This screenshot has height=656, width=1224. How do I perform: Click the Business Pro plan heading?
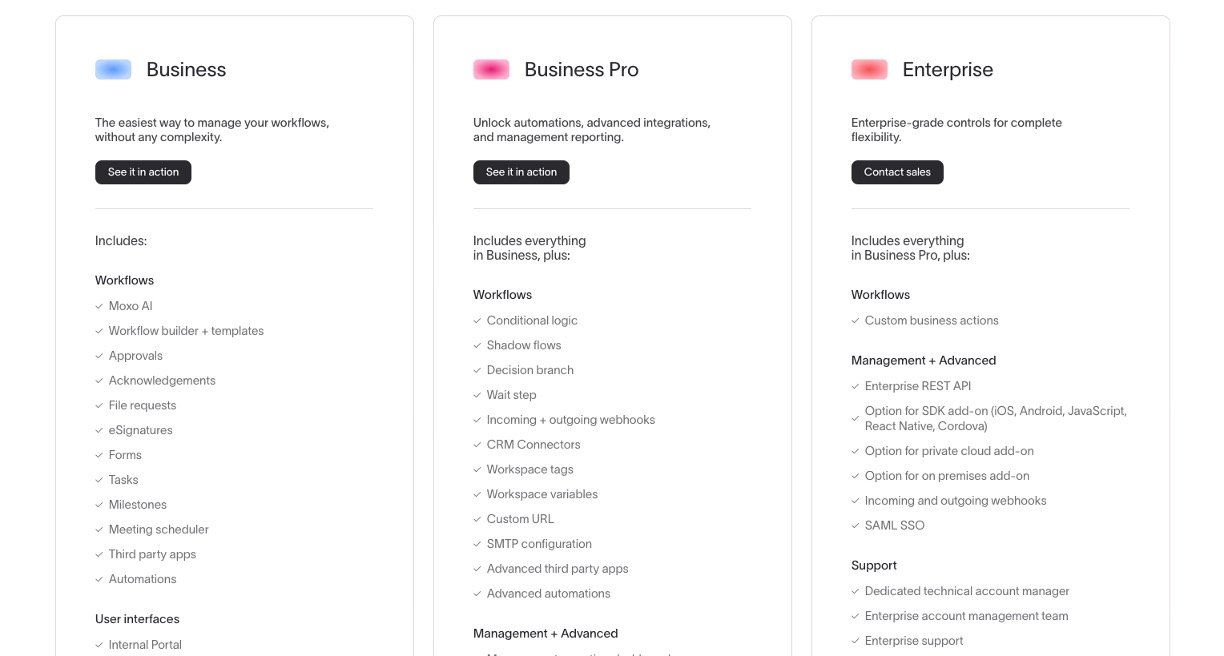coord(581,70)
